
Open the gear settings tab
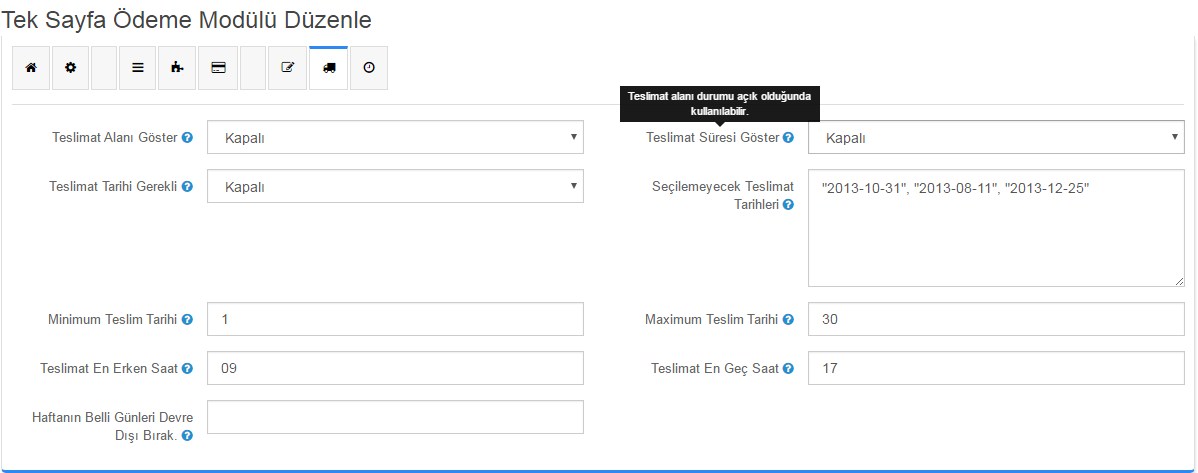tap(70, 68)
